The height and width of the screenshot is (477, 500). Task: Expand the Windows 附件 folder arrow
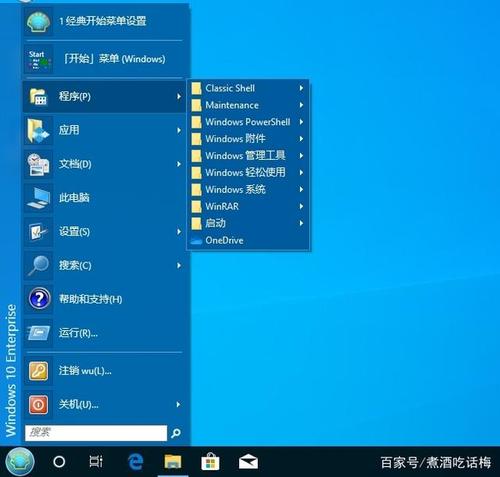(x=301, y=139)
